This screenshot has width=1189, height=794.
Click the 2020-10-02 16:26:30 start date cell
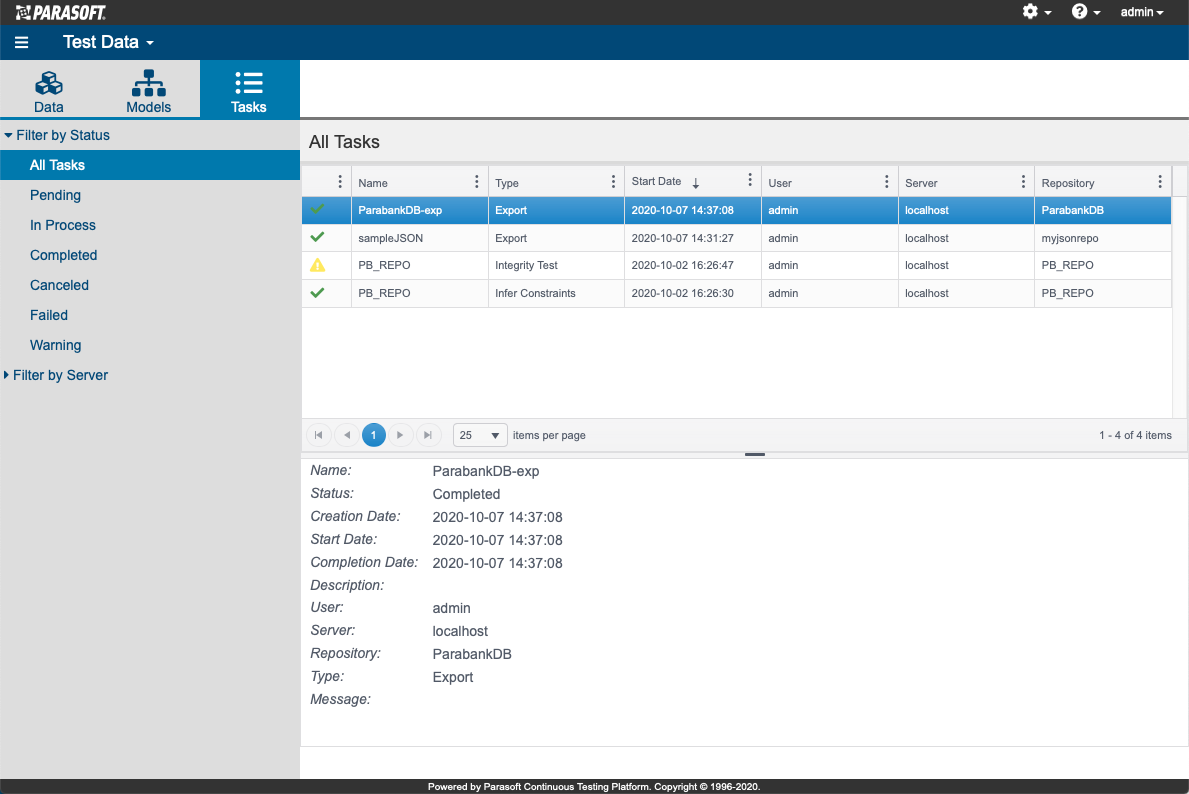(x=693, y=293)
